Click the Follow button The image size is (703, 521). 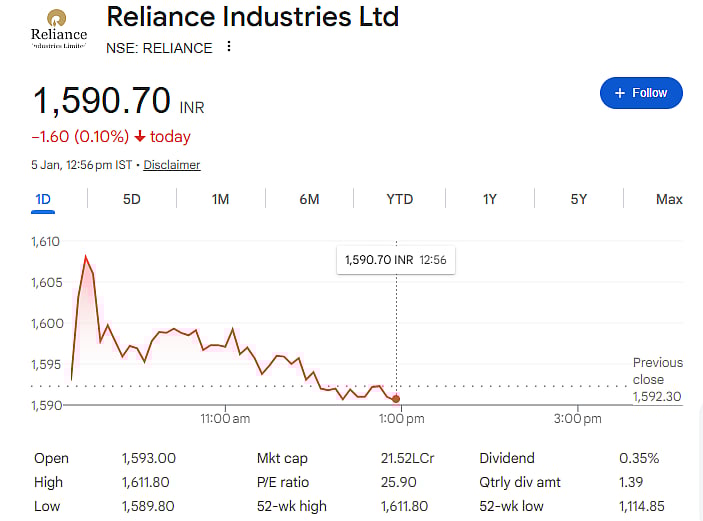(641, 93)
